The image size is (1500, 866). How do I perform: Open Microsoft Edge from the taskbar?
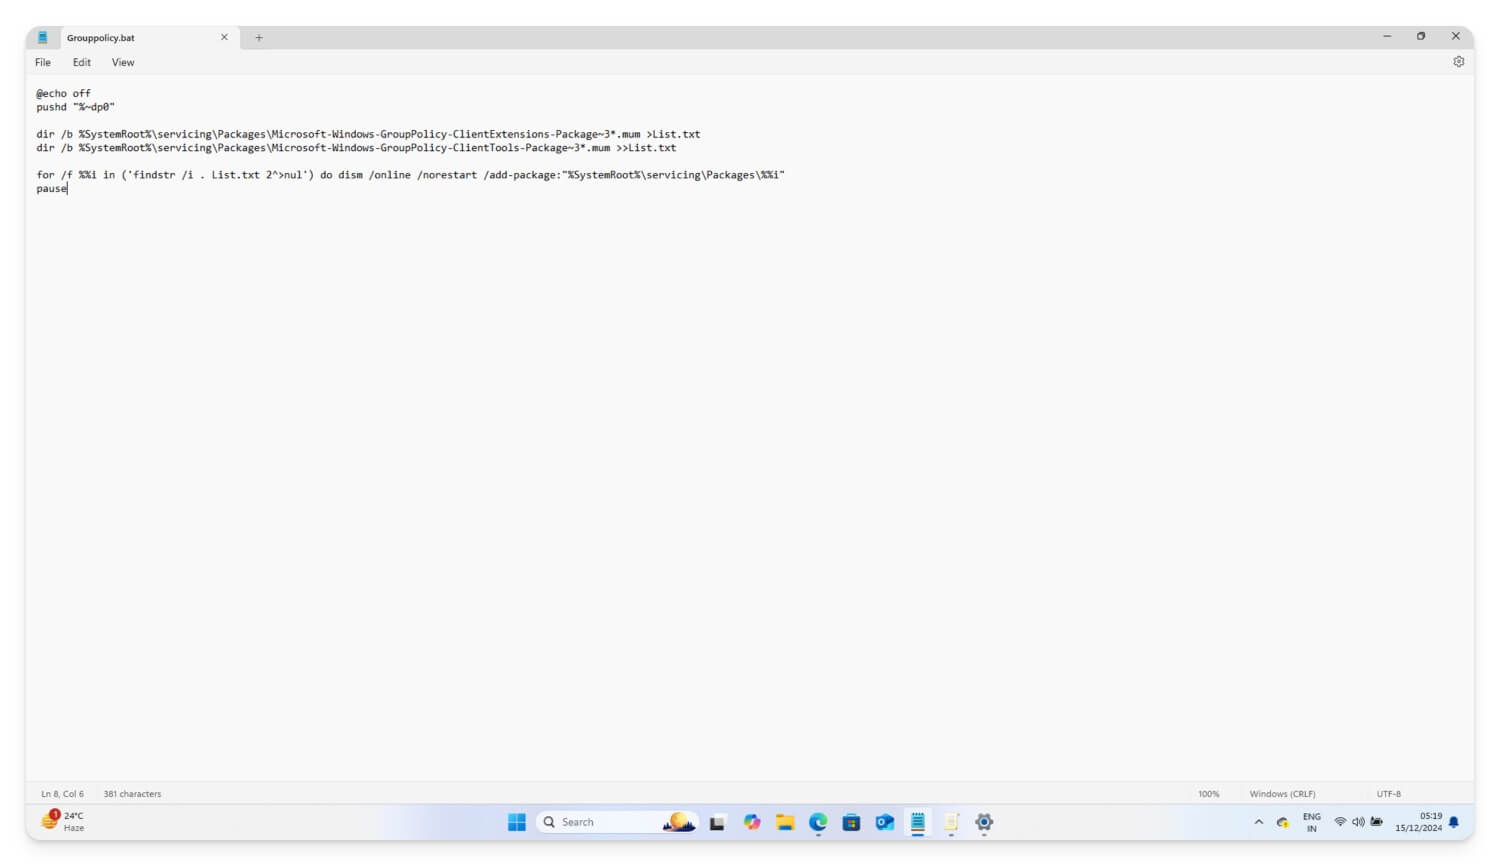click(818, 822)
